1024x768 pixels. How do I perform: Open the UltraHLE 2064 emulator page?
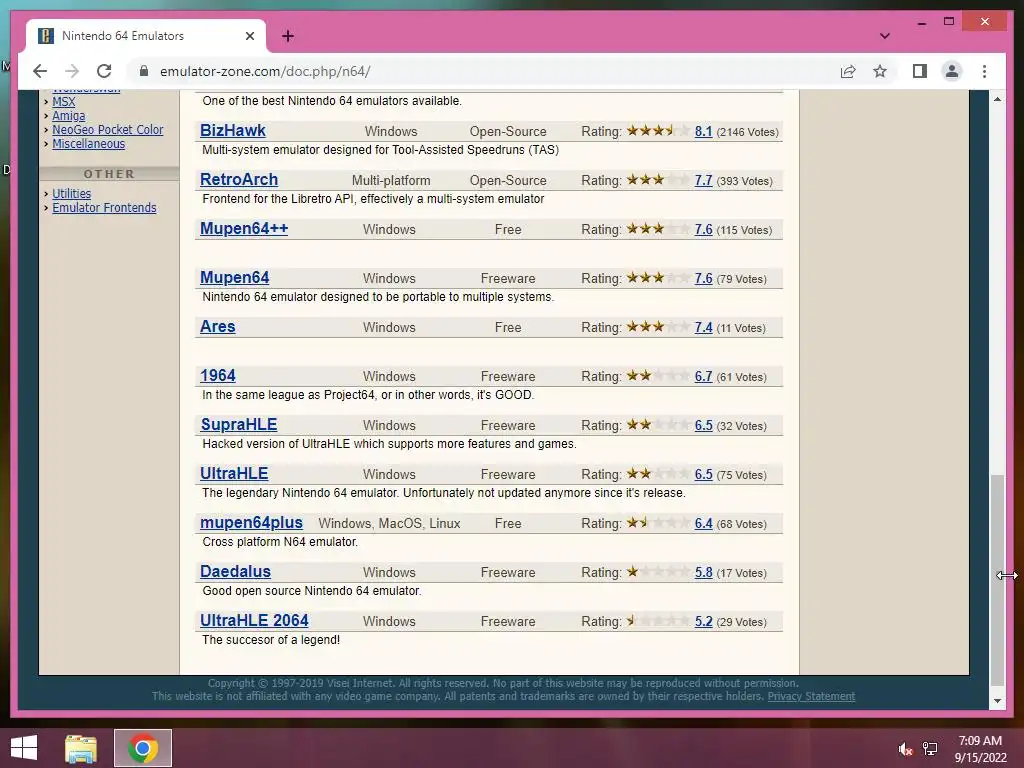click(x=254, y=620)
